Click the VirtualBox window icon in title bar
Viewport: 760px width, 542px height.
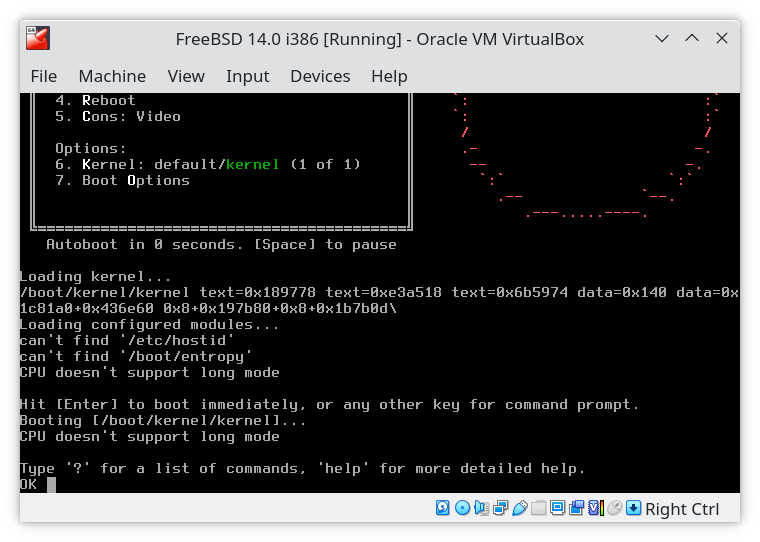coord(38,39)
